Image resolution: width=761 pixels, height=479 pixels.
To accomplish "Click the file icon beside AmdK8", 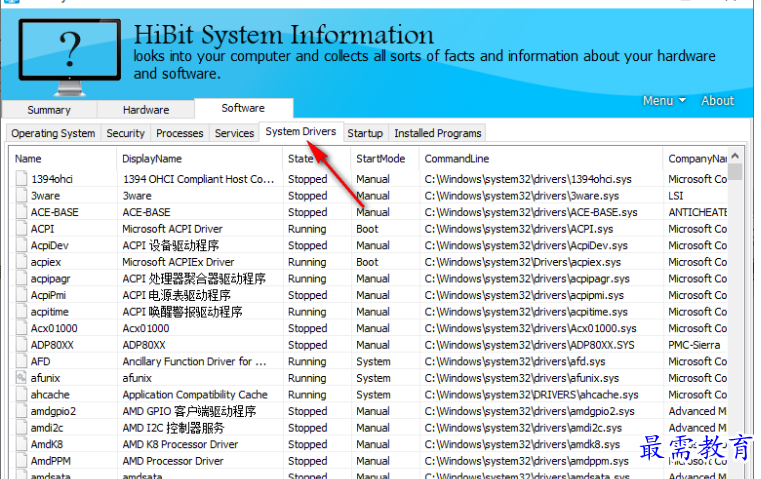I will 21,444.
